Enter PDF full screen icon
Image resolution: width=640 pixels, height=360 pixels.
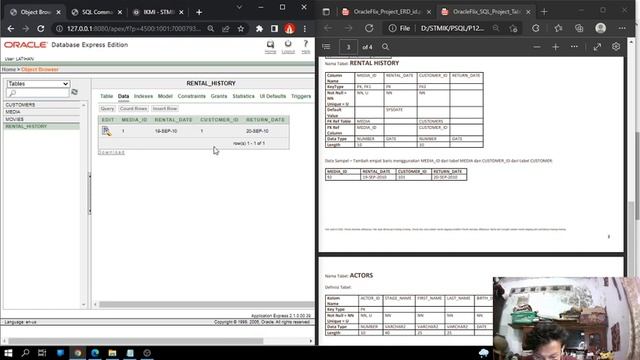coord(597,47)
